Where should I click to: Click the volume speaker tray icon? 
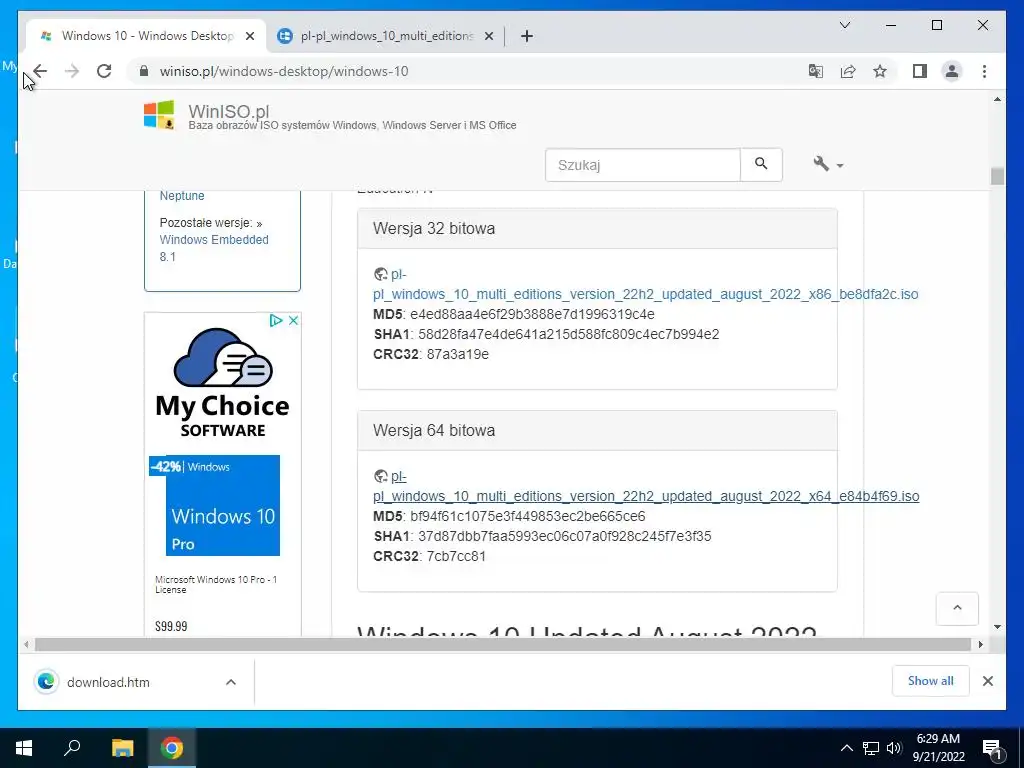pos(894,748)
